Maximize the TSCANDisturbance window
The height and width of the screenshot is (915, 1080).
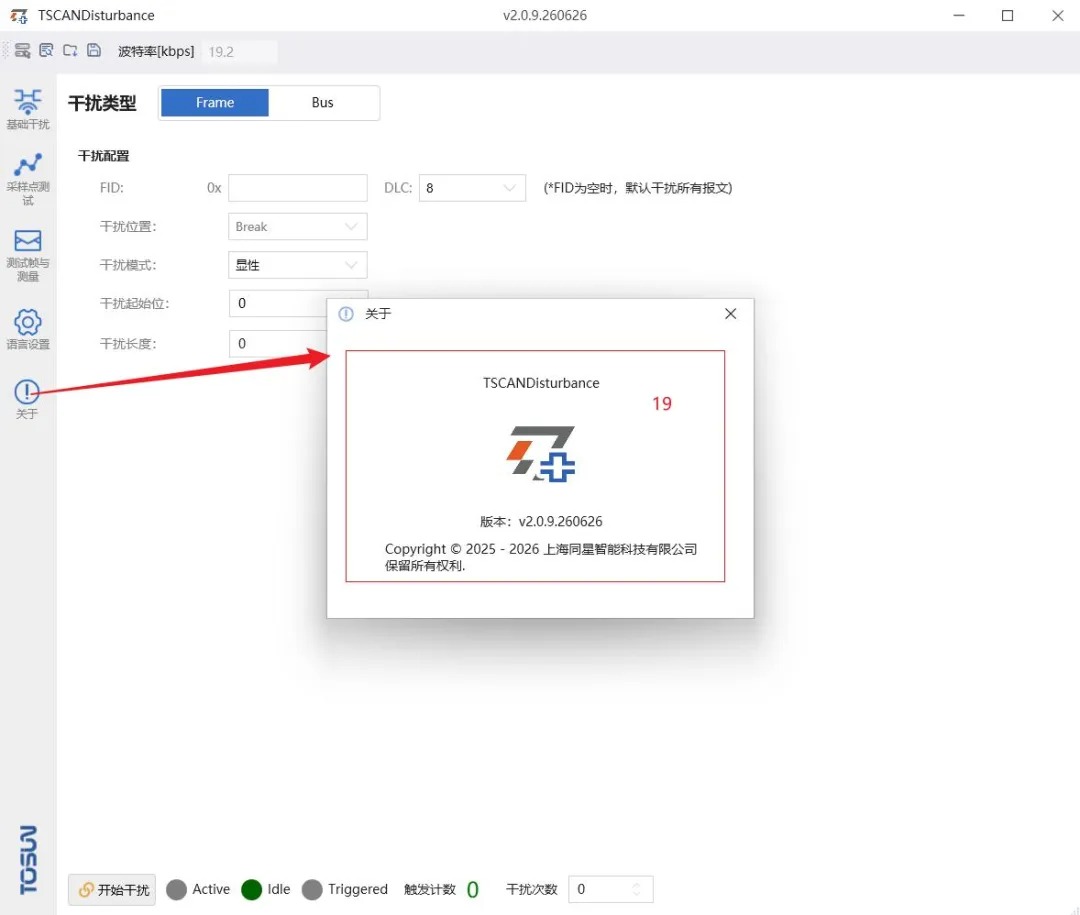point(1007,15)
